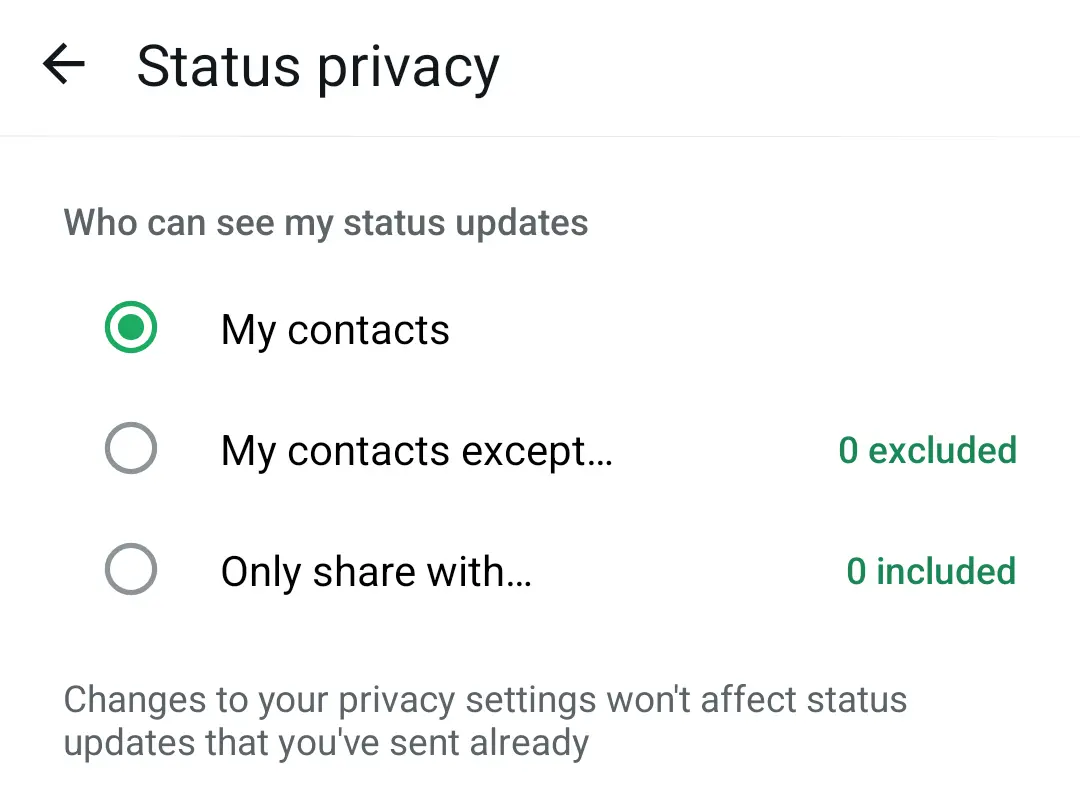Choose the My contacts except option
The height and width of the screenshot is (803, 1080).
tap(131, 449)
